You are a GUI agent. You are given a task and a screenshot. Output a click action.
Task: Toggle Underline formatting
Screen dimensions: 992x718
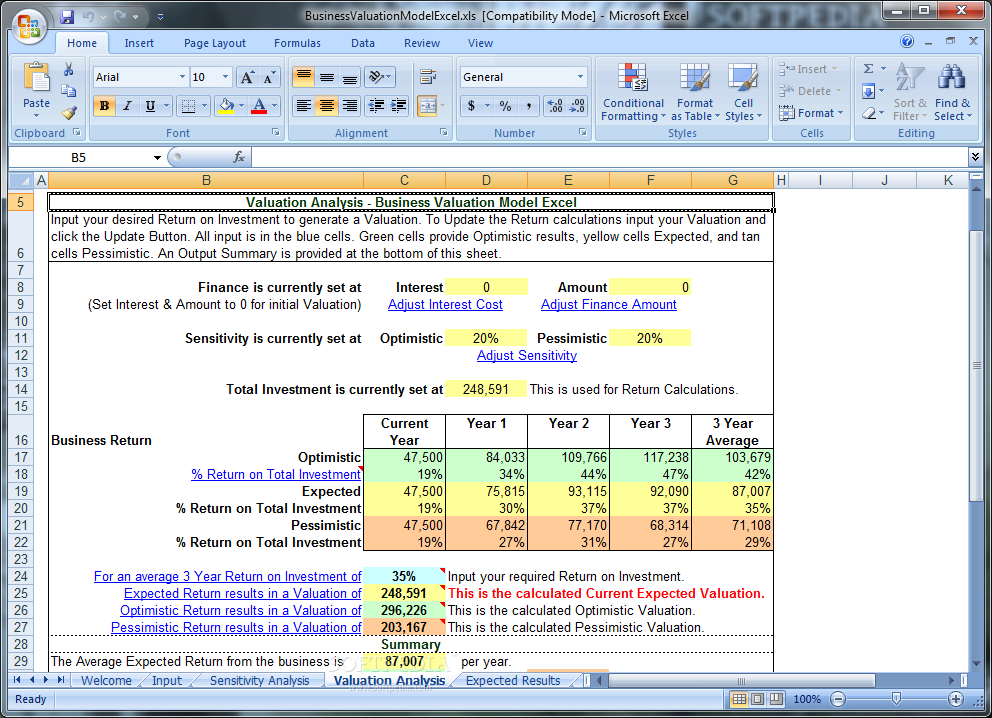click(150, 106)
